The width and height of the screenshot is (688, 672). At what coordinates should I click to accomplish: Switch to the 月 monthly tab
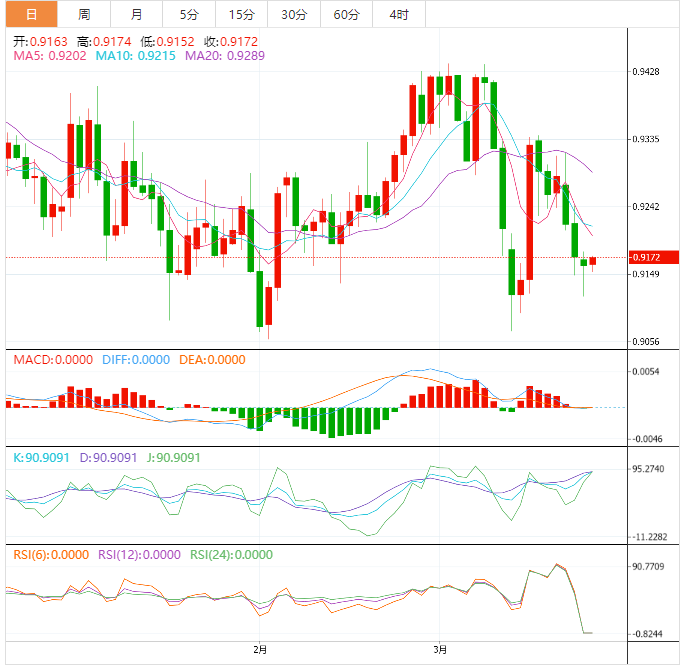point(136,14)
